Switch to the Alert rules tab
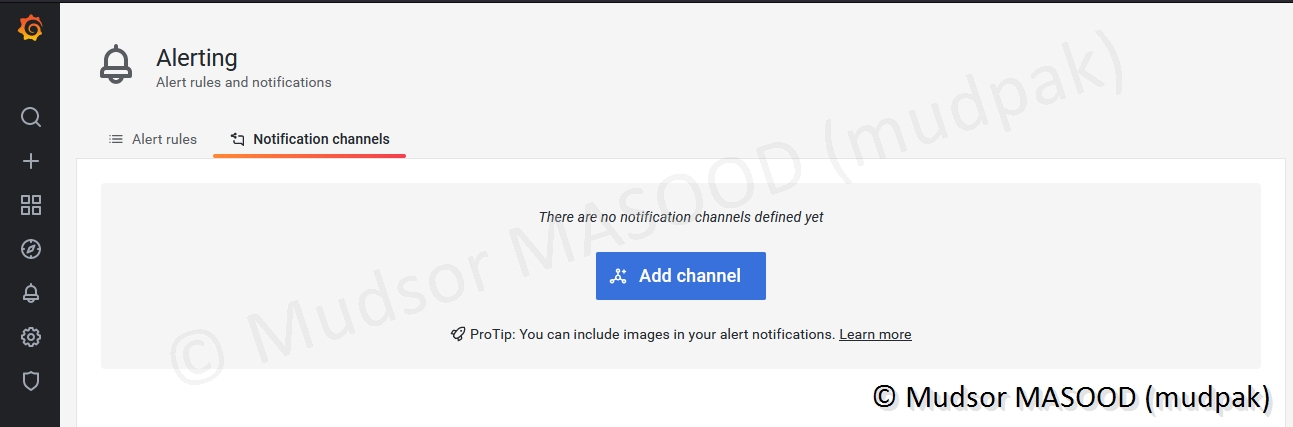The image size is (1293, 427). 164,139
